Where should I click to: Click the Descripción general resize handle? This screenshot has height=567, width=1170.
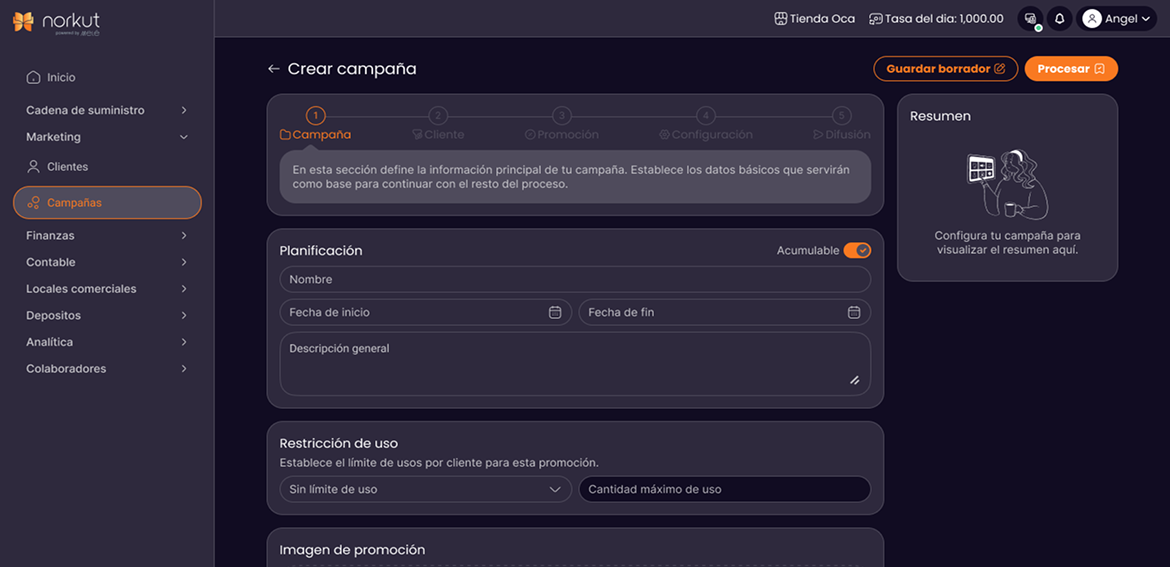[x=854, y=380]
